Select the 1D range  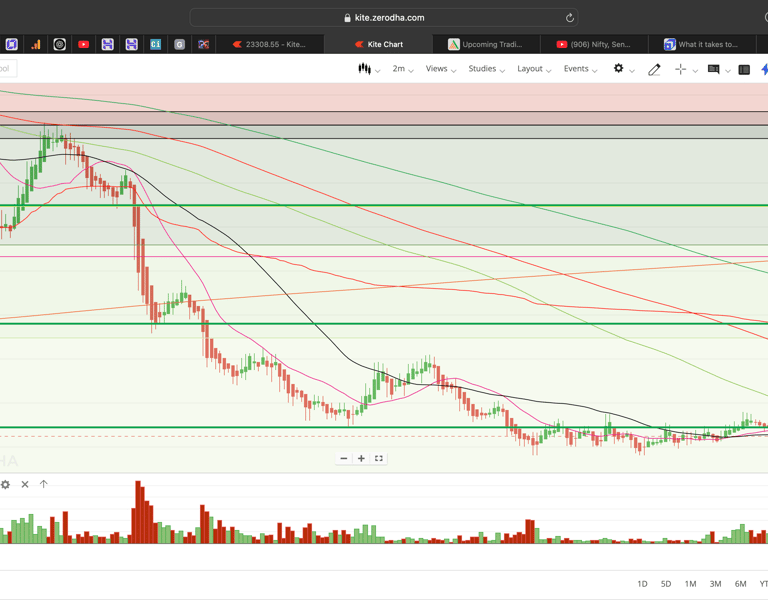pyautogui.click(x=642, y=584)
